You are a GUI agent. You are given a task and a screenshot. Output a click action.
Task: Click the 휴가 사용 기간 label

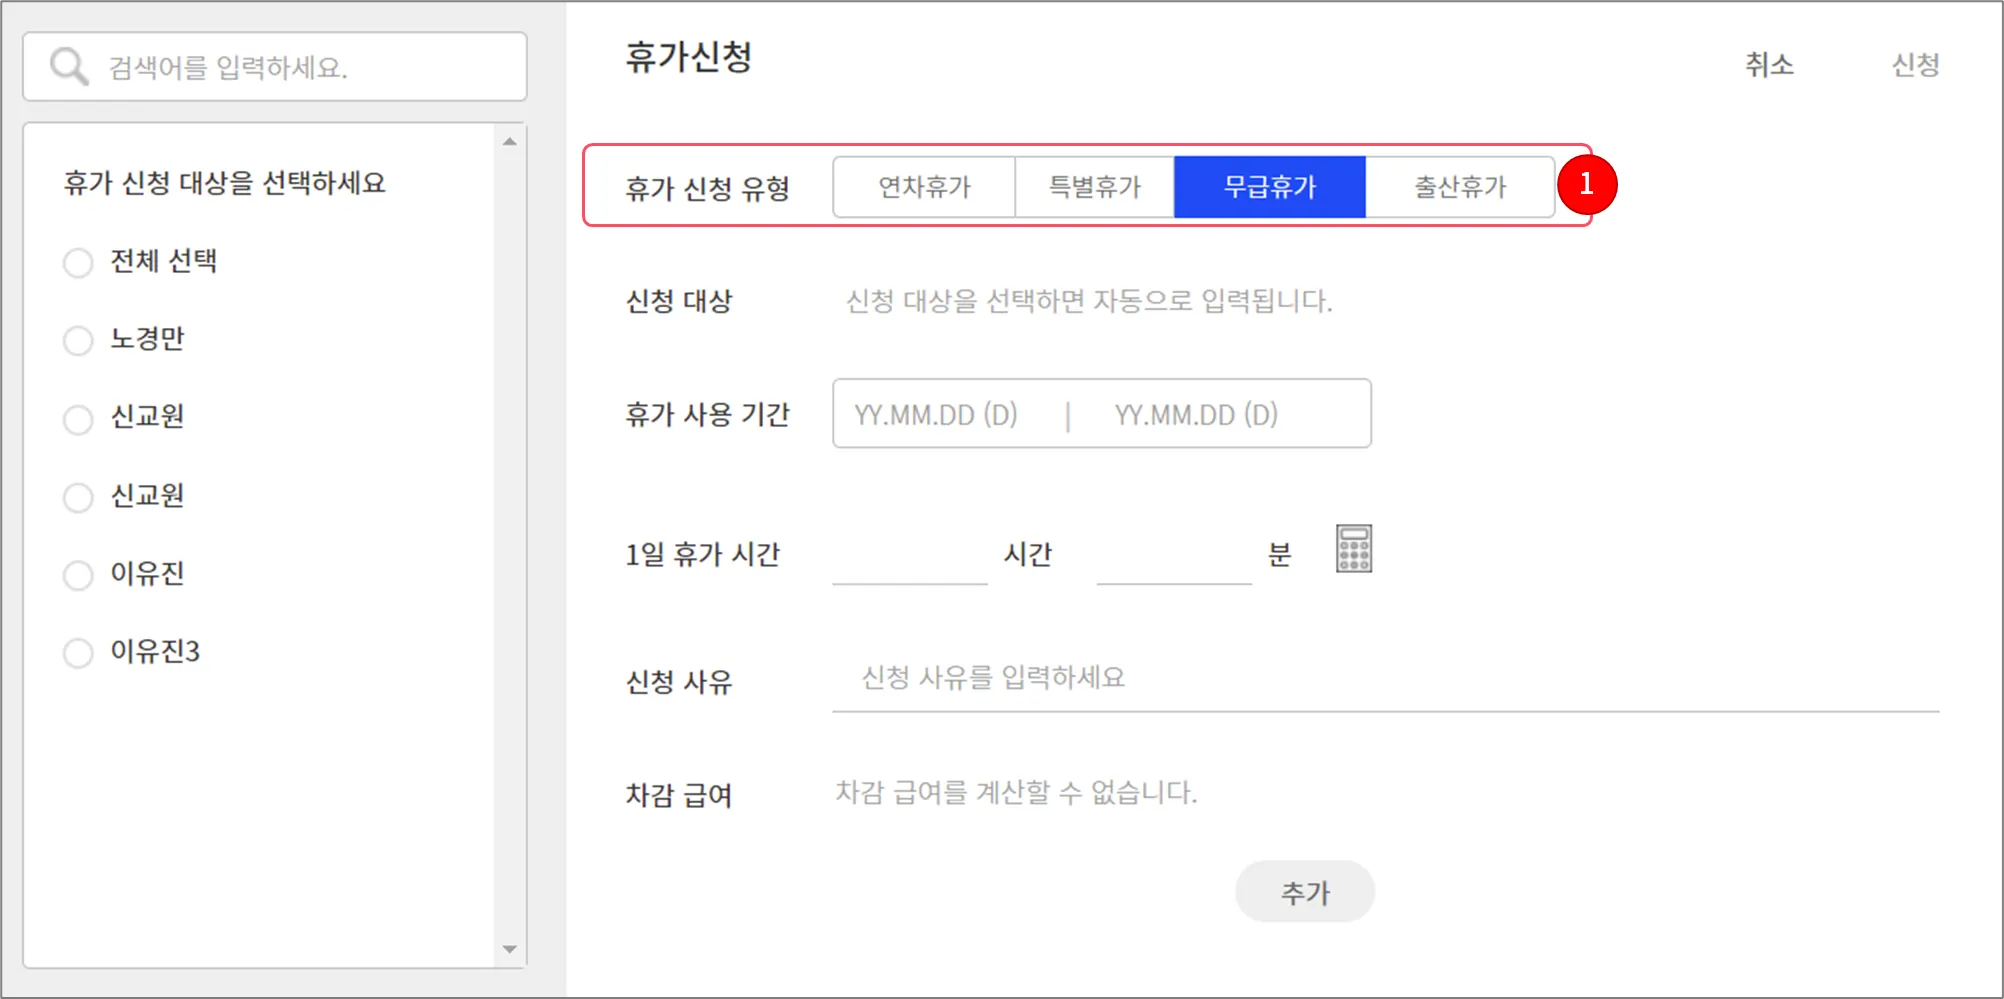coord(707,414)
